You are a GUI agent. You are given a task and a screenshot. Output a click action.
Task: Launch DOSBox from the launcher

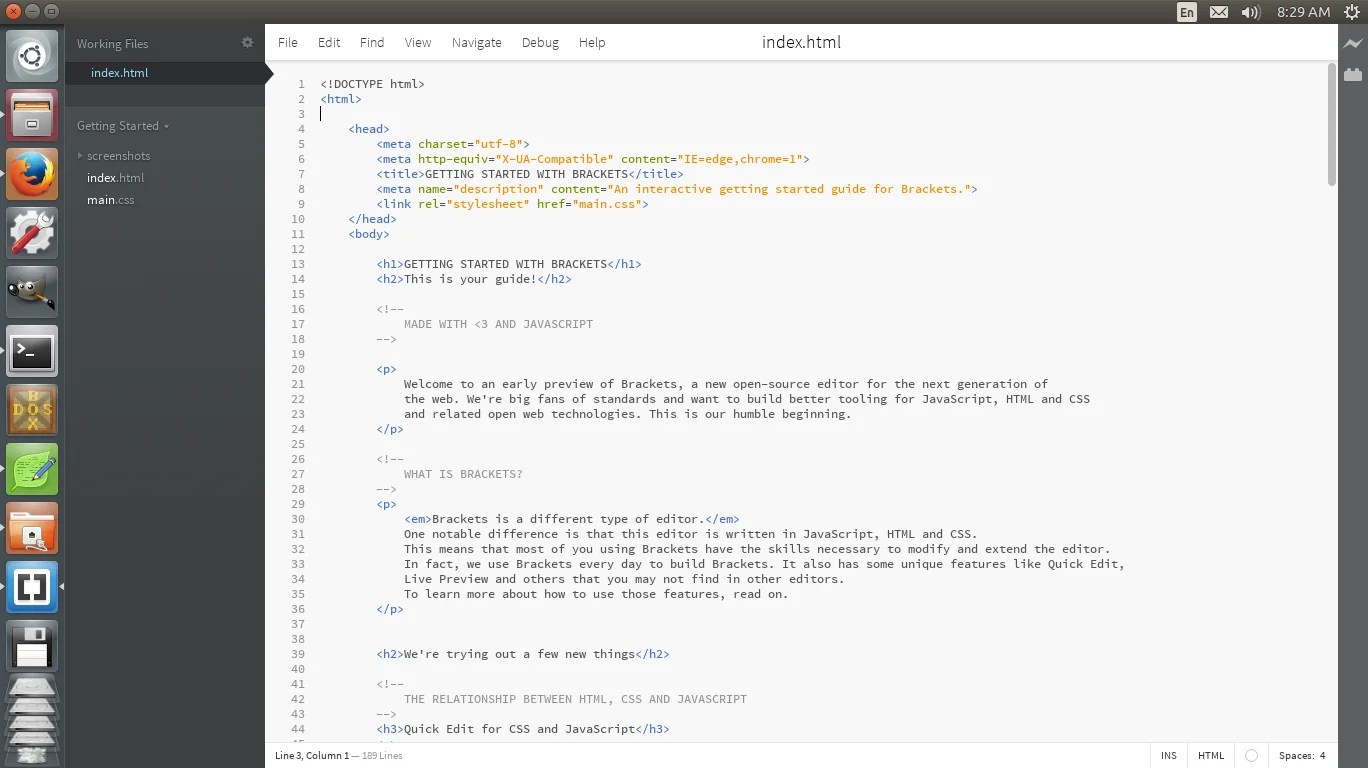tap(32, 410)
